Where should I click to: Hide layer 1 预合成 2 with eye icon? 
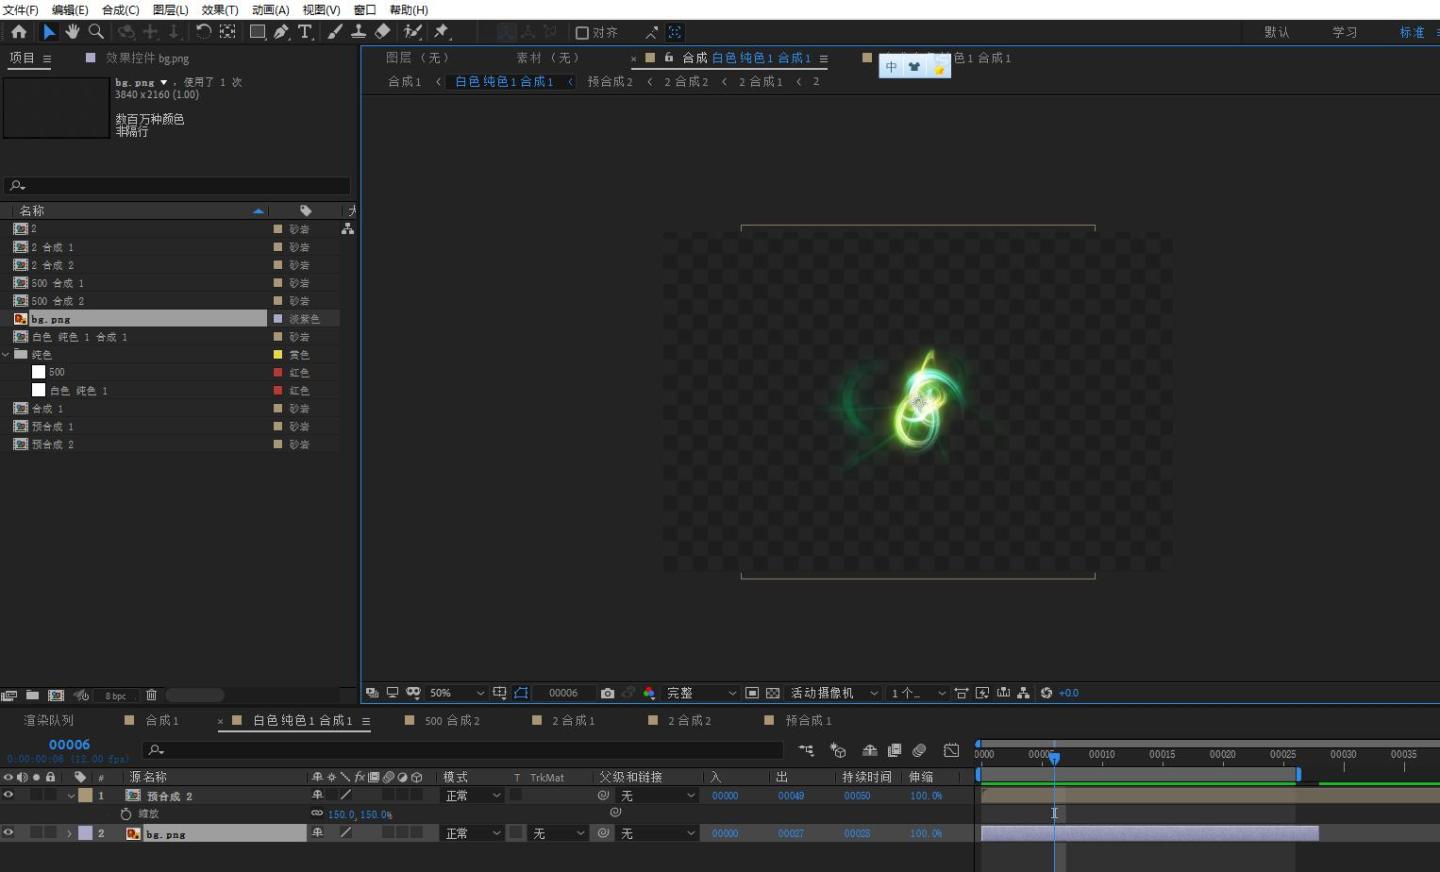click(x=8, y=795)
